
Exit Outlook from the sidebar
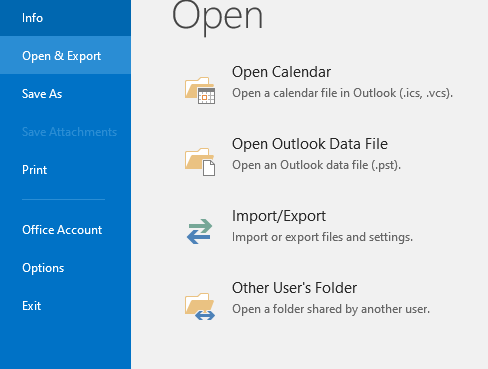(x=65, y=306)
